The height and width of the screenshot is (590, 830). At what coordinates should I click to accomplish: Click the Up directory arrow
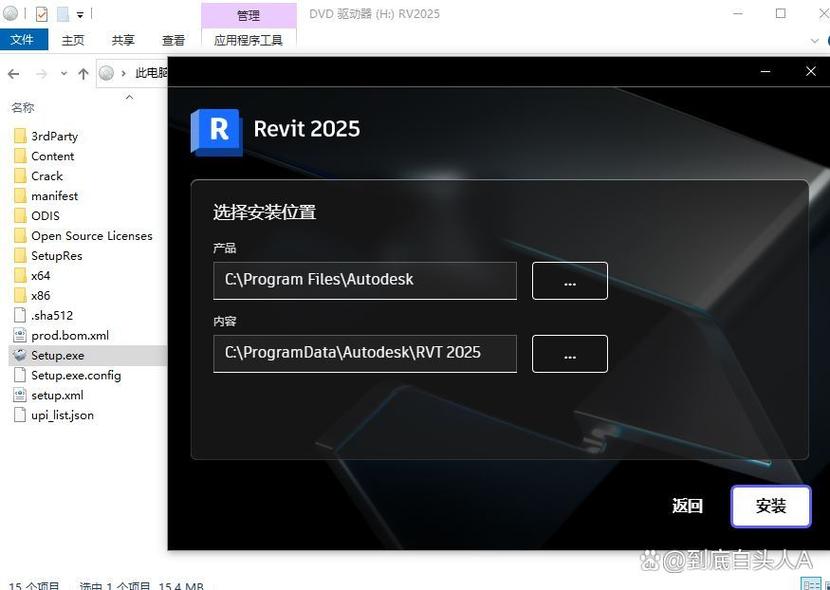83,74
